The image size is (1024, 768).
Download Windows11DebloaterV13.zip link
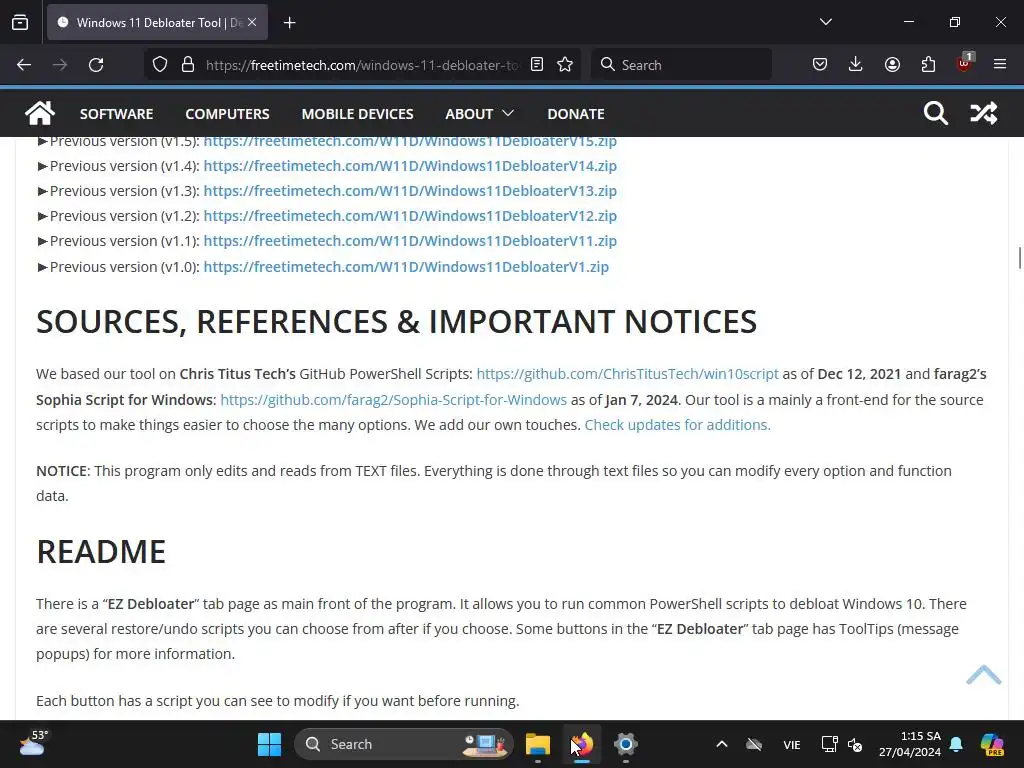tap(410, 191)
